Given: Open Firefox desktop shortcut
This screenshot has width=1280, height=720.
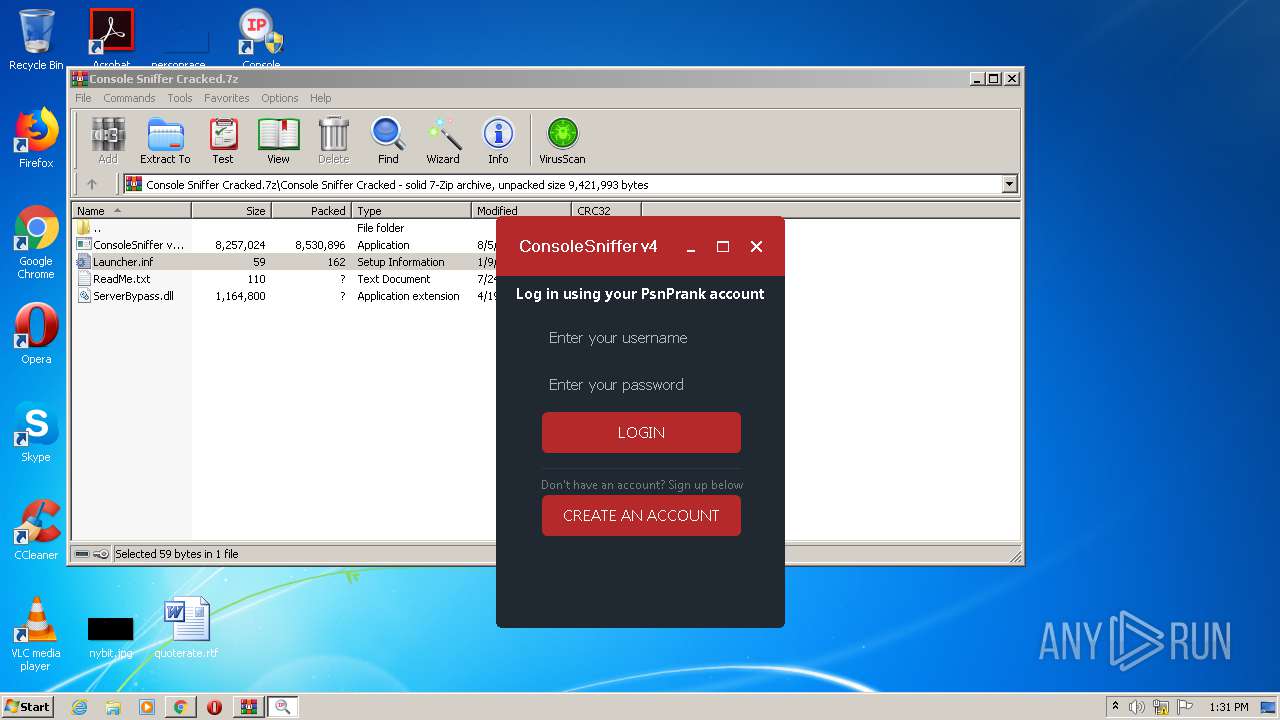Looking at the screenshot, I should click(36, 138).
